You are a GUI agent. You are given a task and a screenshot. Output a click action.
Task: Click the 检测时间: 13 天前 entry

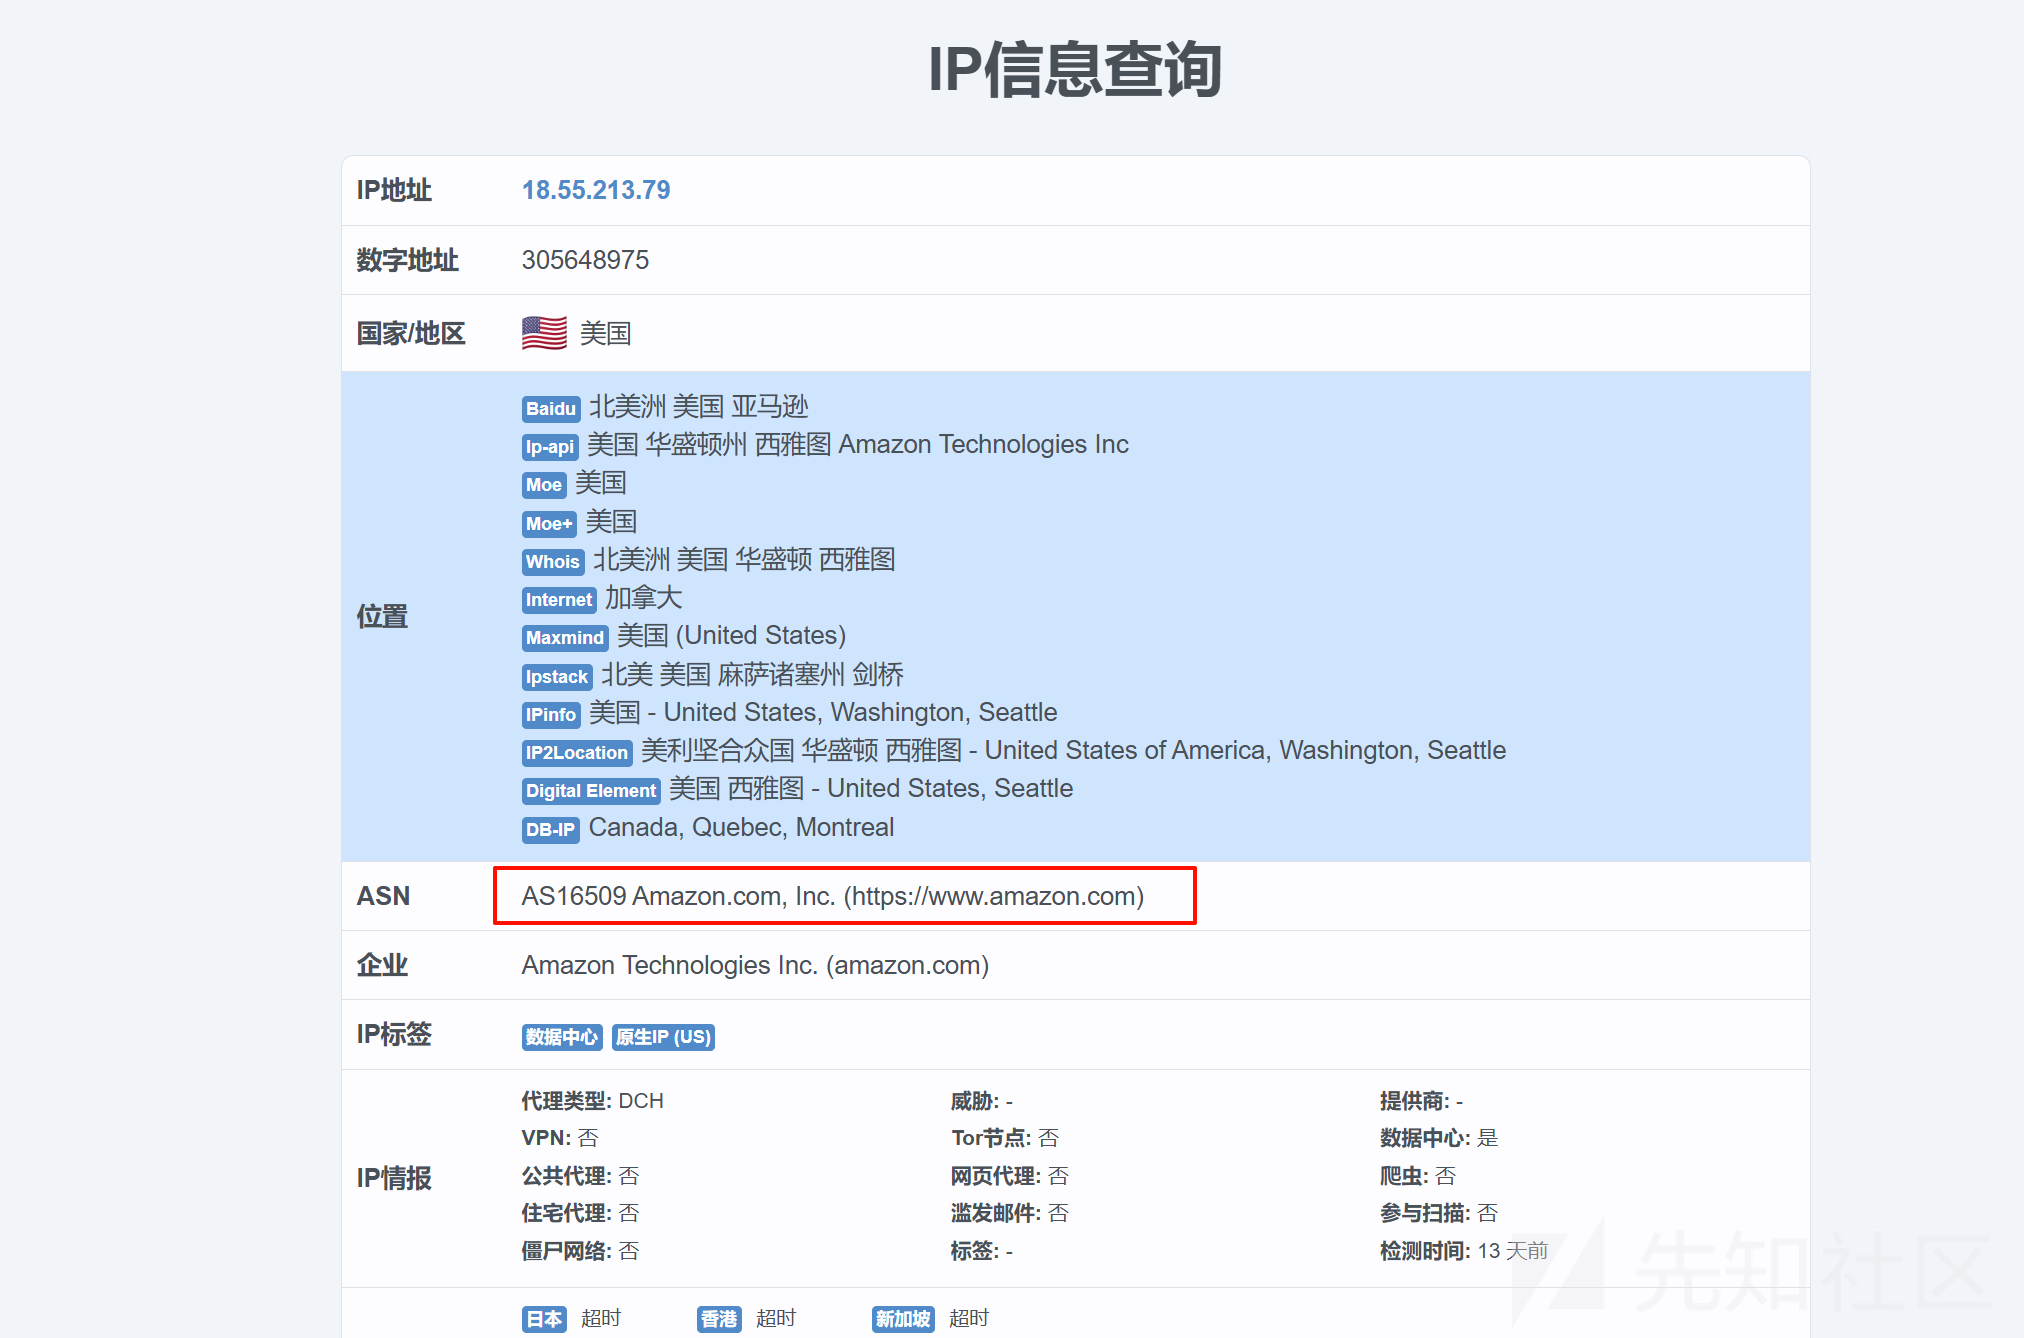(x=1464, y=1251)
